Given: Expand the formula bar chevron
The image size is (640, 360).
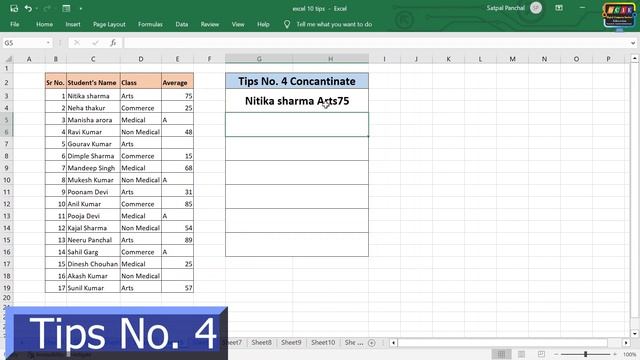Looking at the screenshot, I should (633, 43).
